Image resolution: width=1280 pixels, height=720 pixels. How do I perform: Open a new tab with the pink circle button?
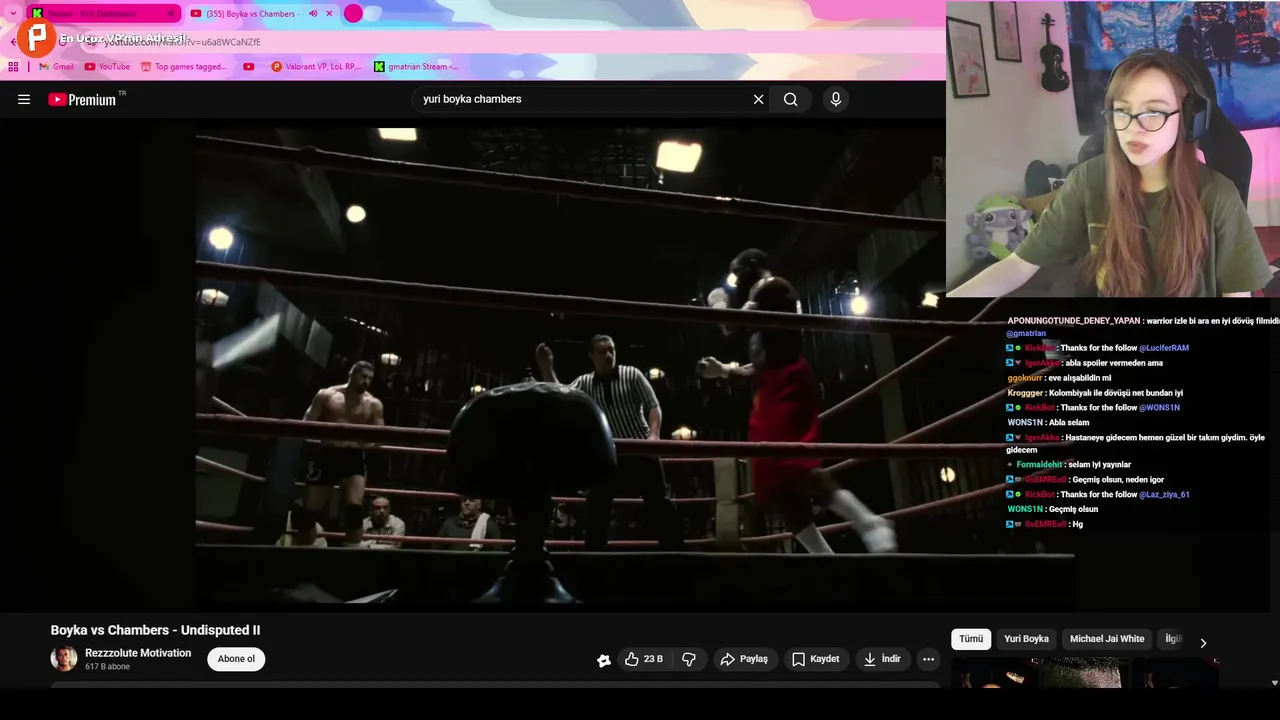coord(353,14)
